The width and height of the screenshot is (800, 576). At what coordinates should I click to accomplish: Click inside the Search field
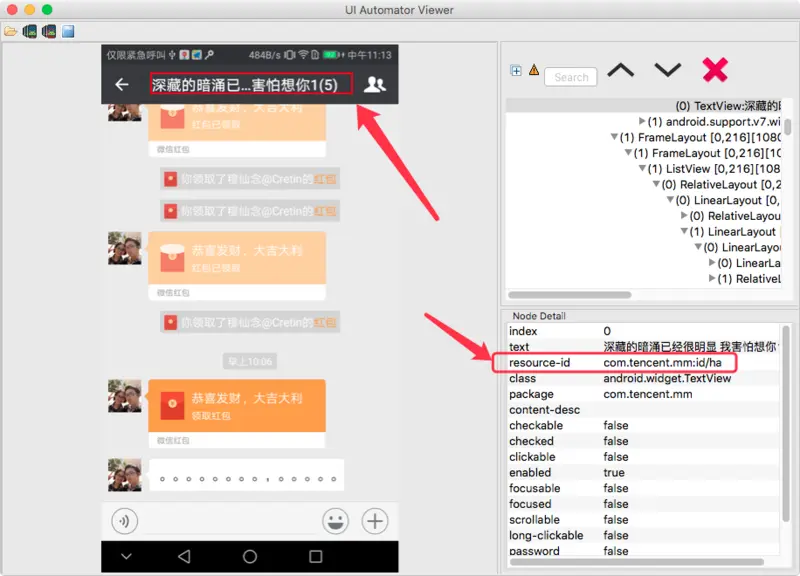pyautogui.click(x=570, y=77)
